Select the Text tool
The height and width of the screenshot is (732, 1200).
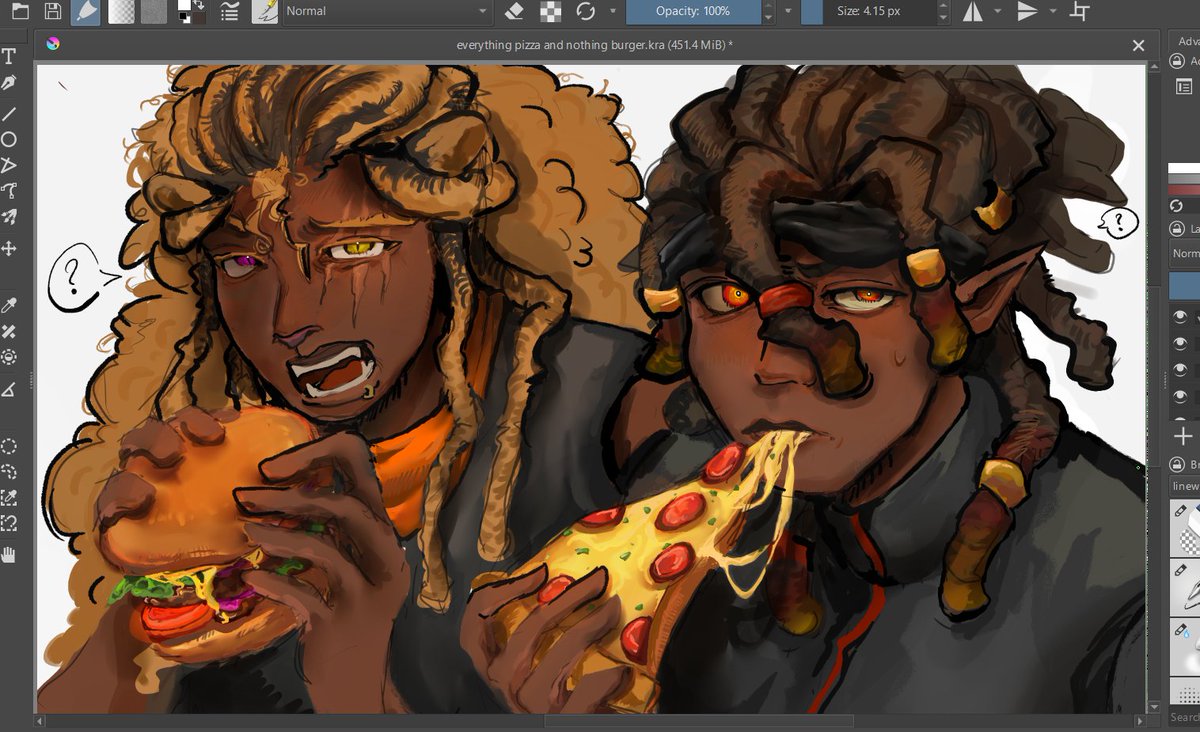click(10, 57)
